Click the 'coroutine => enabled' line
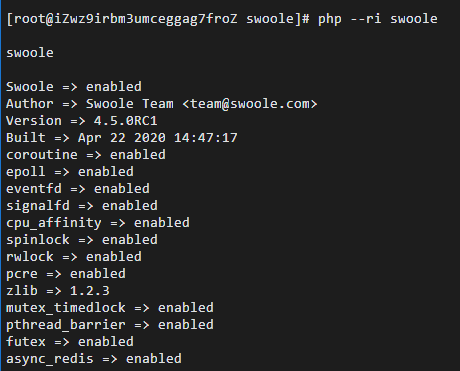This screenshot has height=371, width=460. (x=86, y=155)
